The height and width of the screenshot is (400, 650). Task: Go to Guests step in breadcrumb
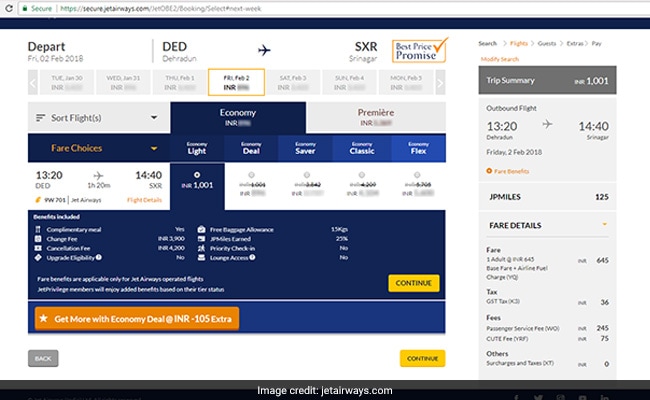pos(547,44)
